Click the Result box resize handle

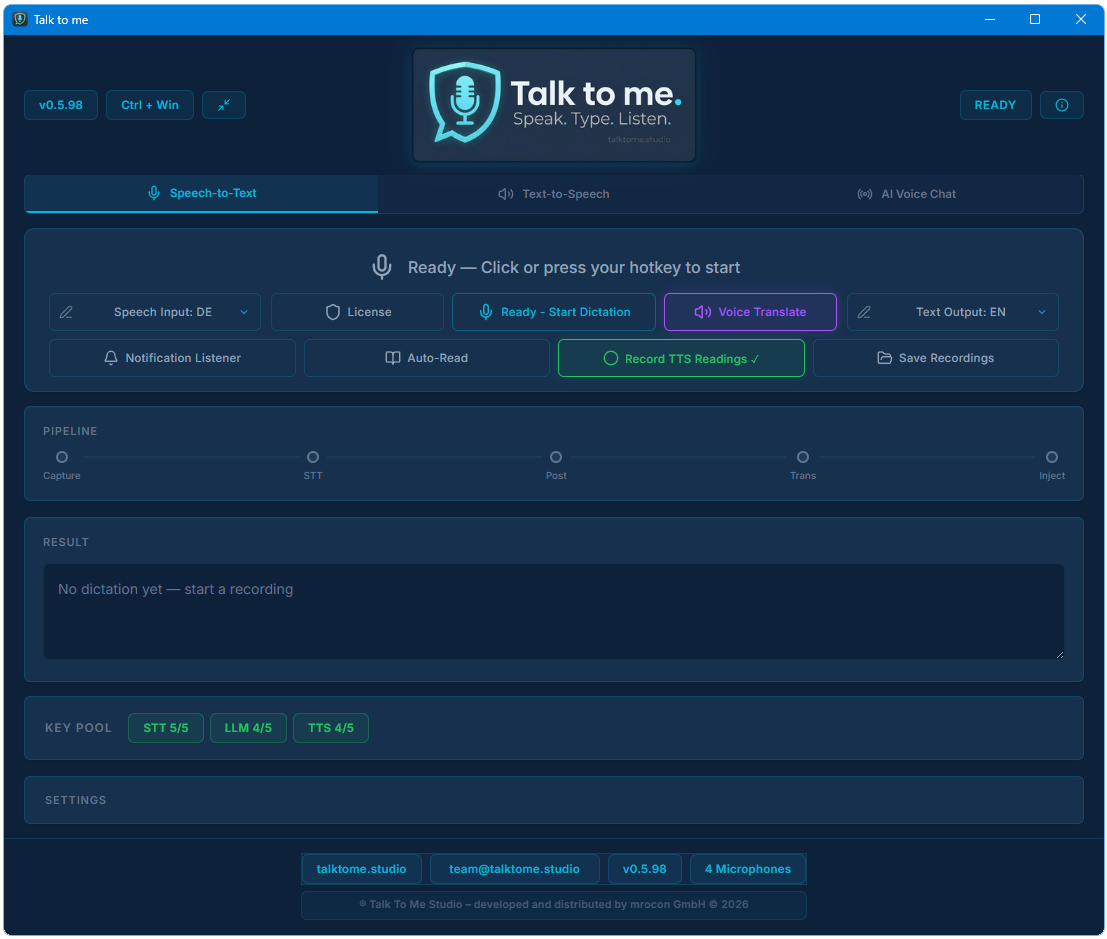tap(1060, 654)
